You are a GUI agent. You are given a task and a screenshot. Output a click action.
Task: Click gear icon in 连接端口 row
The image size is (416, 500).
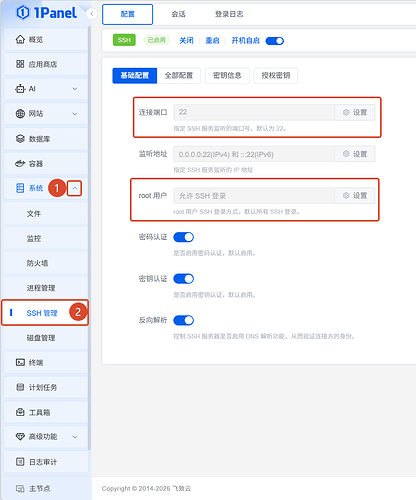(346, 112)
